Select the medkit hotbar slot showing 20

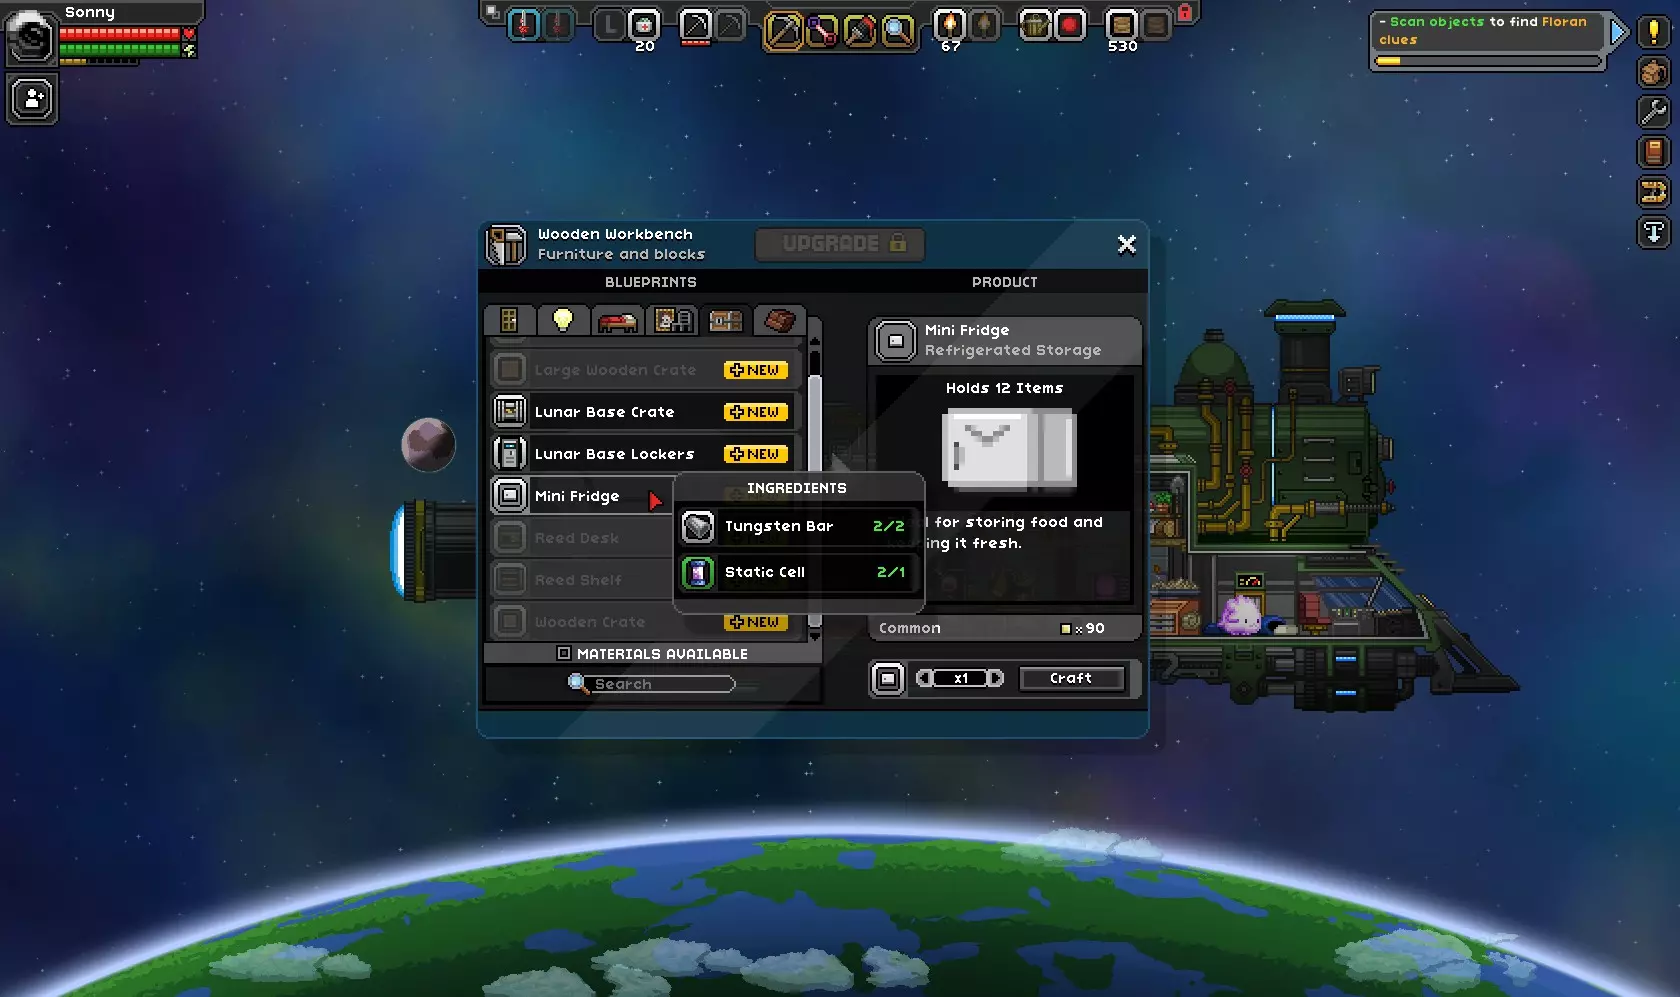tap(645, 24)
